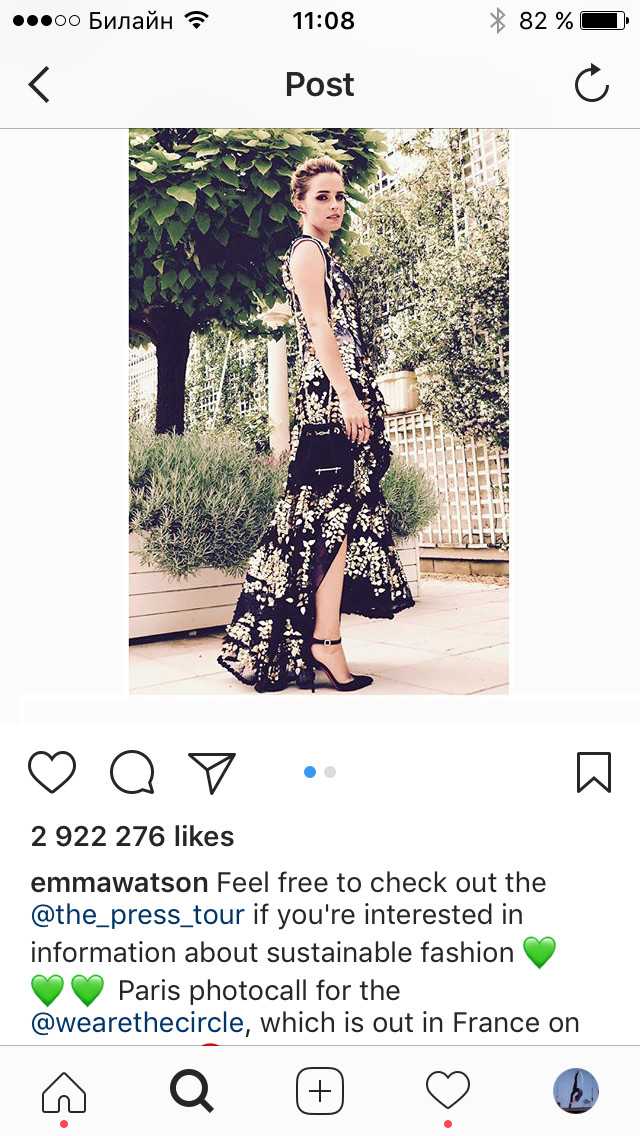This screenshot has height=1136, width=640.
Task: Select the second carousel dot indicator
Action: point(330,772)
